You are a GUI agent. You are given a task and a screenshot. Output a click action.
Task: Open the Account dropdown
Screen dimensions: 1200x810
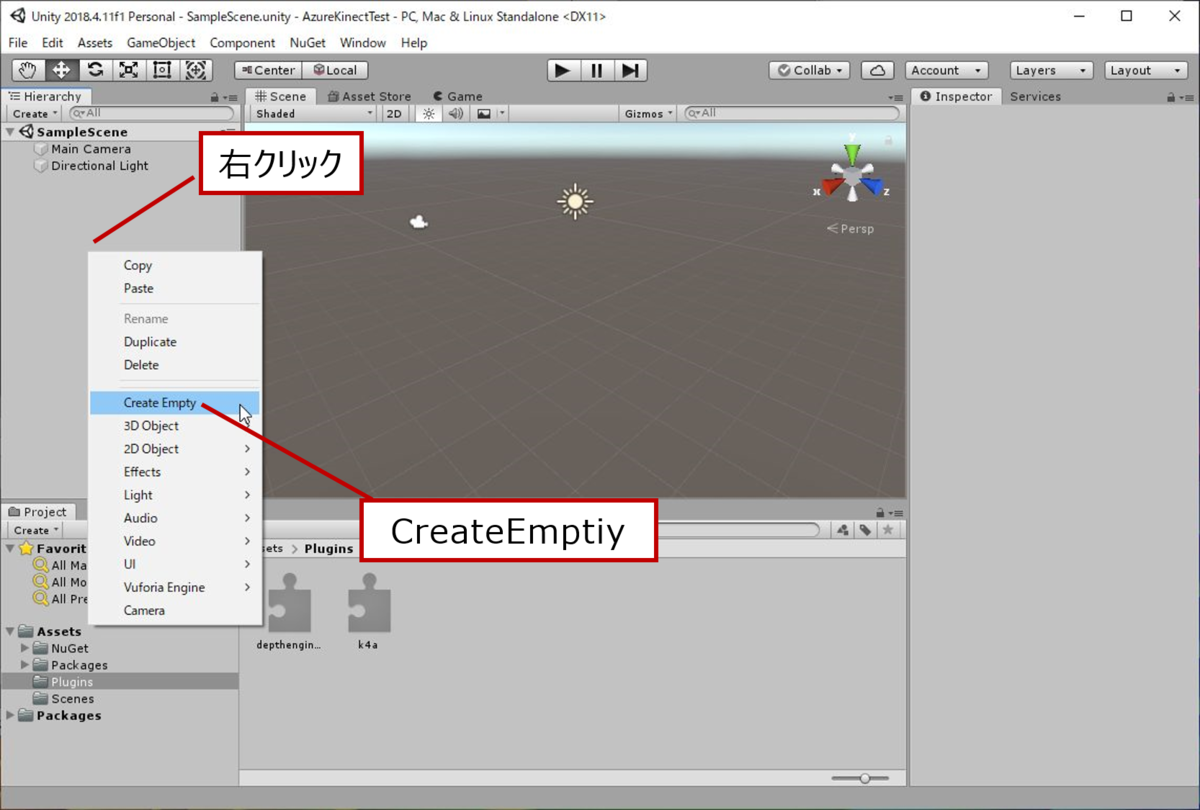click(946, 70)
